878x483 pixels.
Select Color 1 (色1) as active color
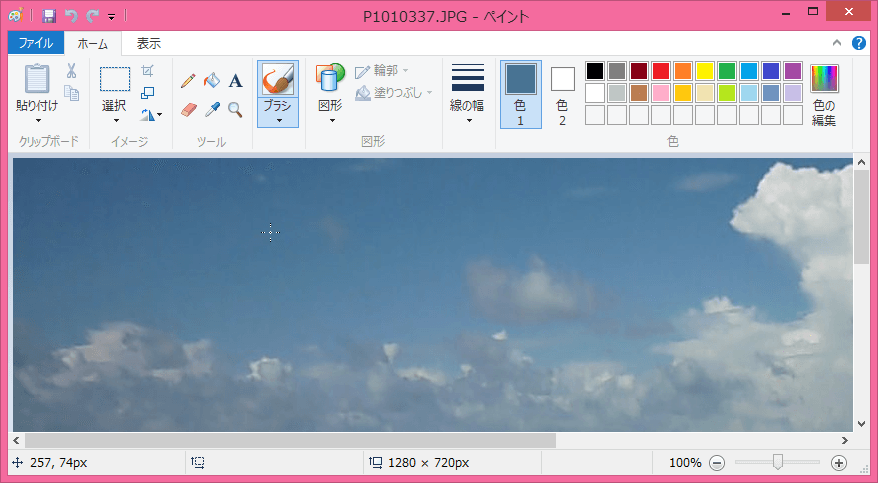pos(521,95)
